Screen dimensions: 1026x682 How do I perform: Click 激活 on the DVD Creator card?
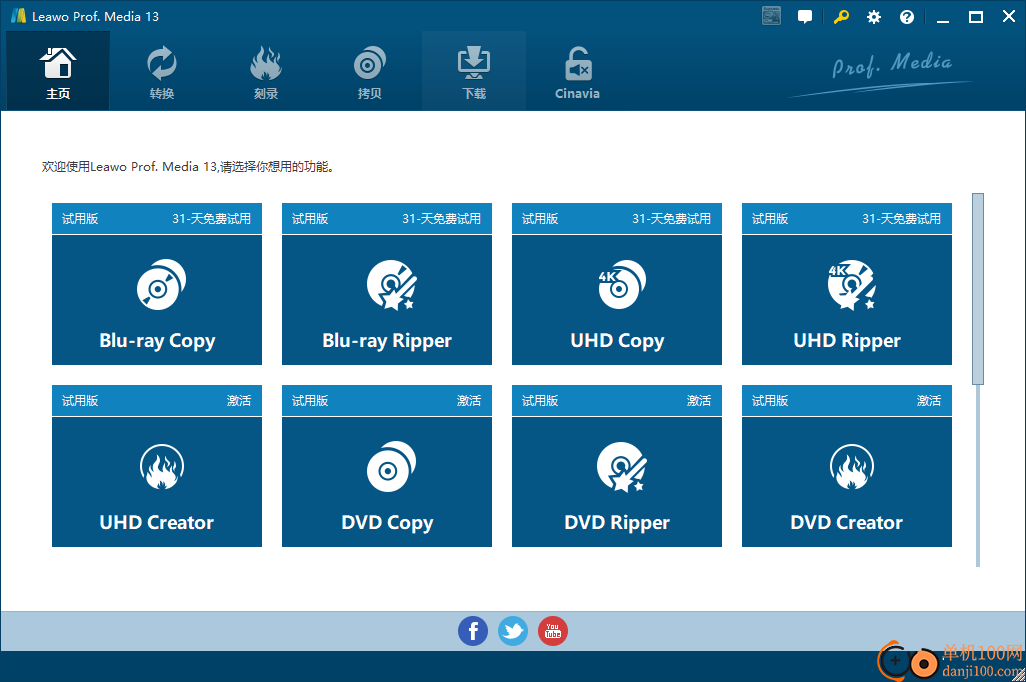(929, 401)
